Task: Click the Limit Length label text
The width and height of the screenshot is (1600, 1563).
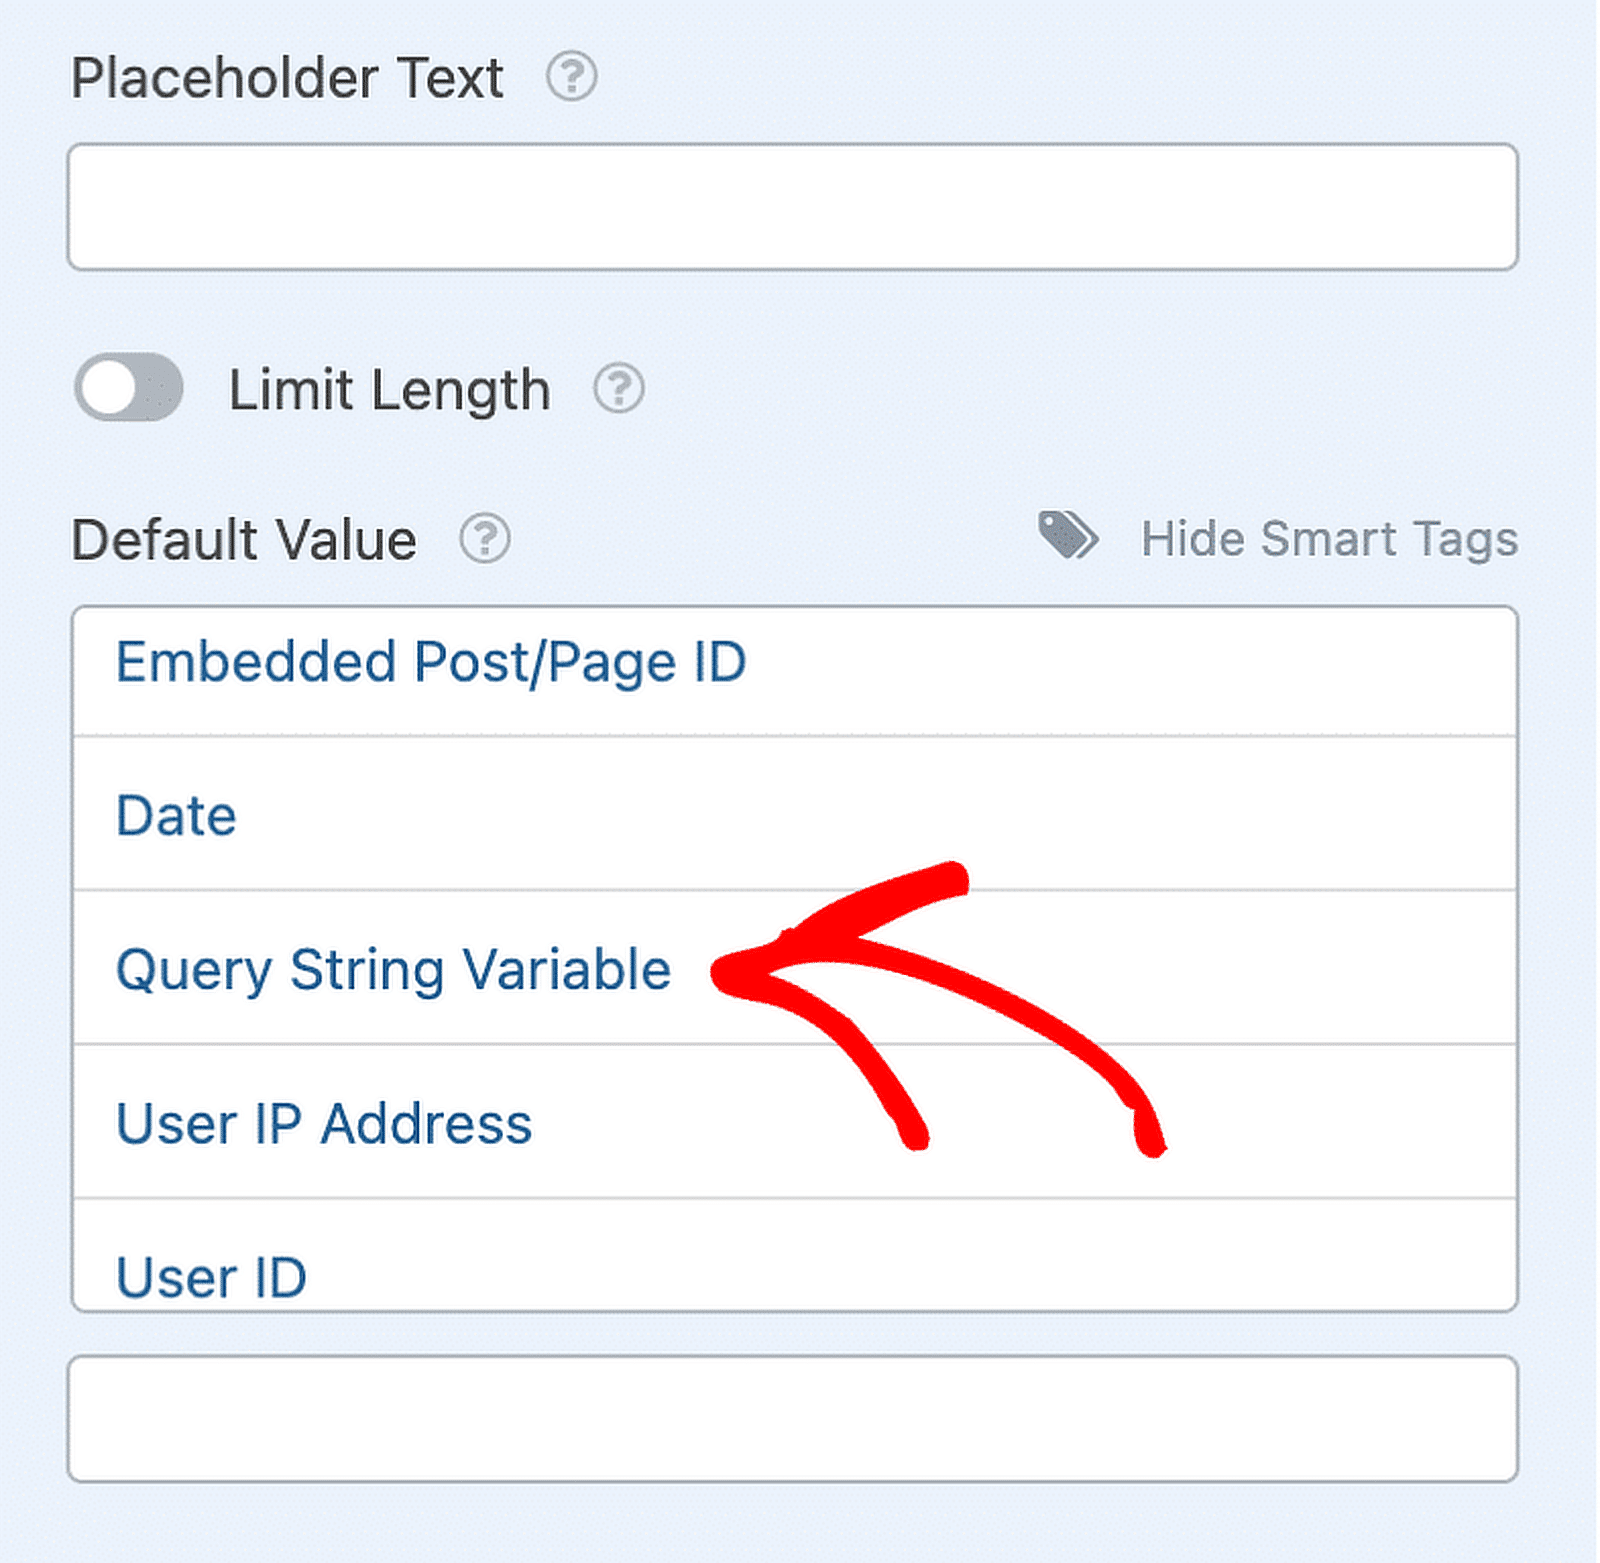Action: coord(389,390)
